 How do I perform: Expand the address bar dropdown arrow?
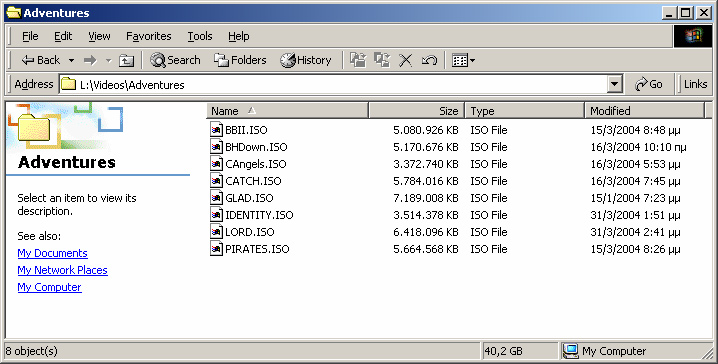615,85
